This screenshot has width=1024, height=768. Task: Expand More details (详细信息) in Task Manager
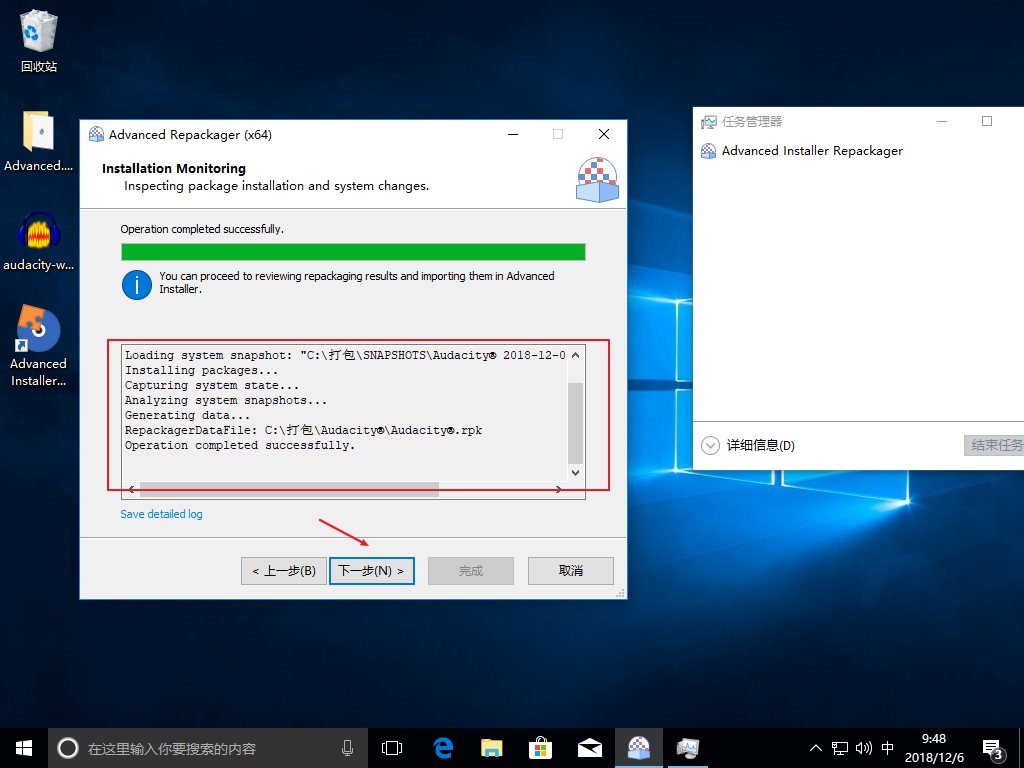click(x=748, y=445)
